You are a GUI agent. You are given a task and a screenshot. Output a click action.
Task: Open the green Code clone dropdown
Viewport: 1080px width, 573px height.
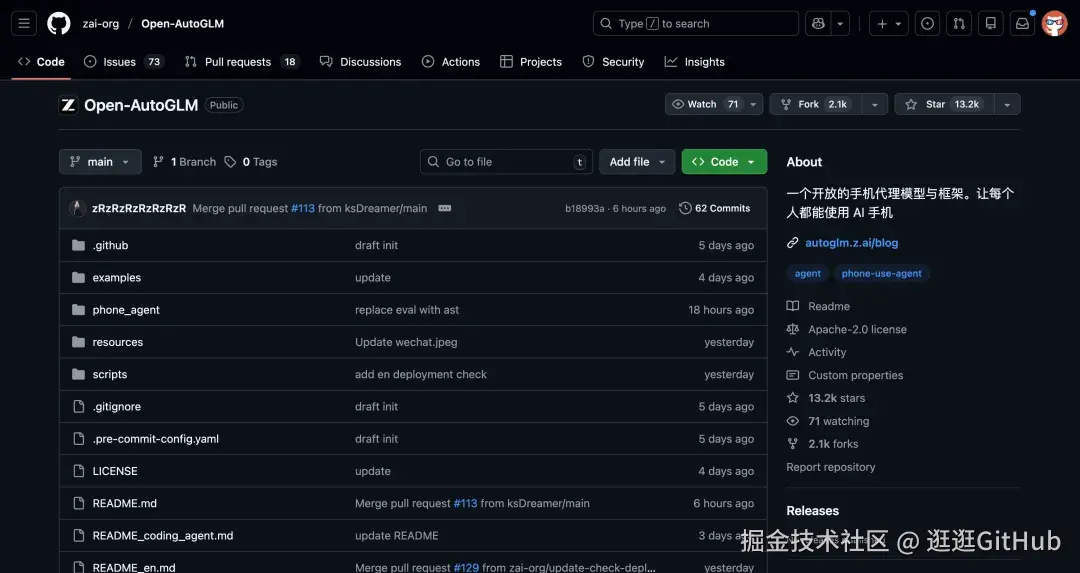coord(724,162)
